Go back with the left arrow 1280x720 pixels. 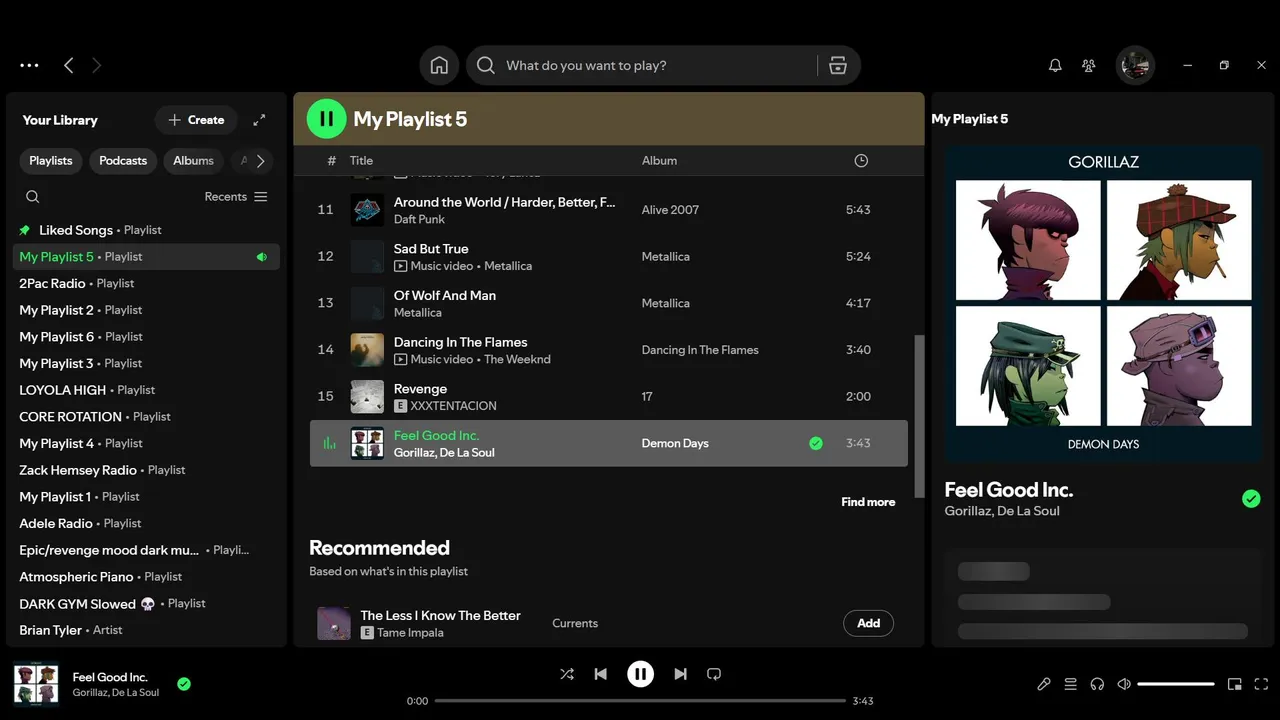coord(68,65)
